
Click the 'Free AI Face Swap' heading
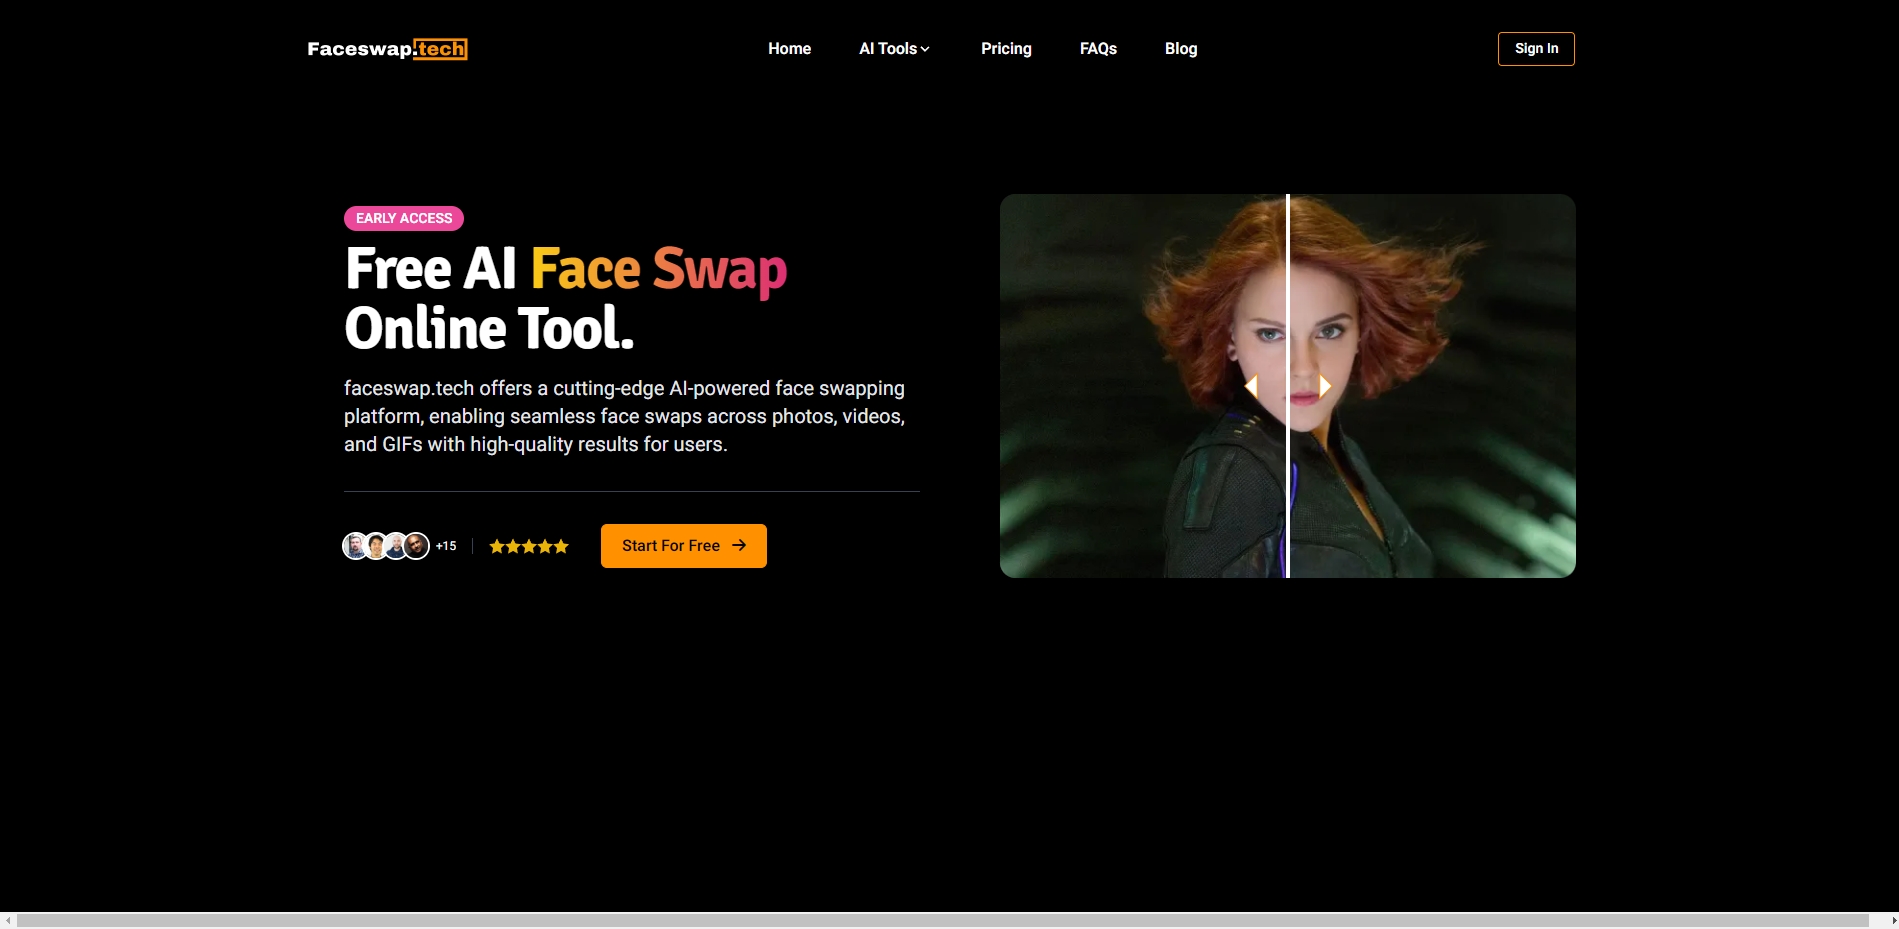(566, 269)
